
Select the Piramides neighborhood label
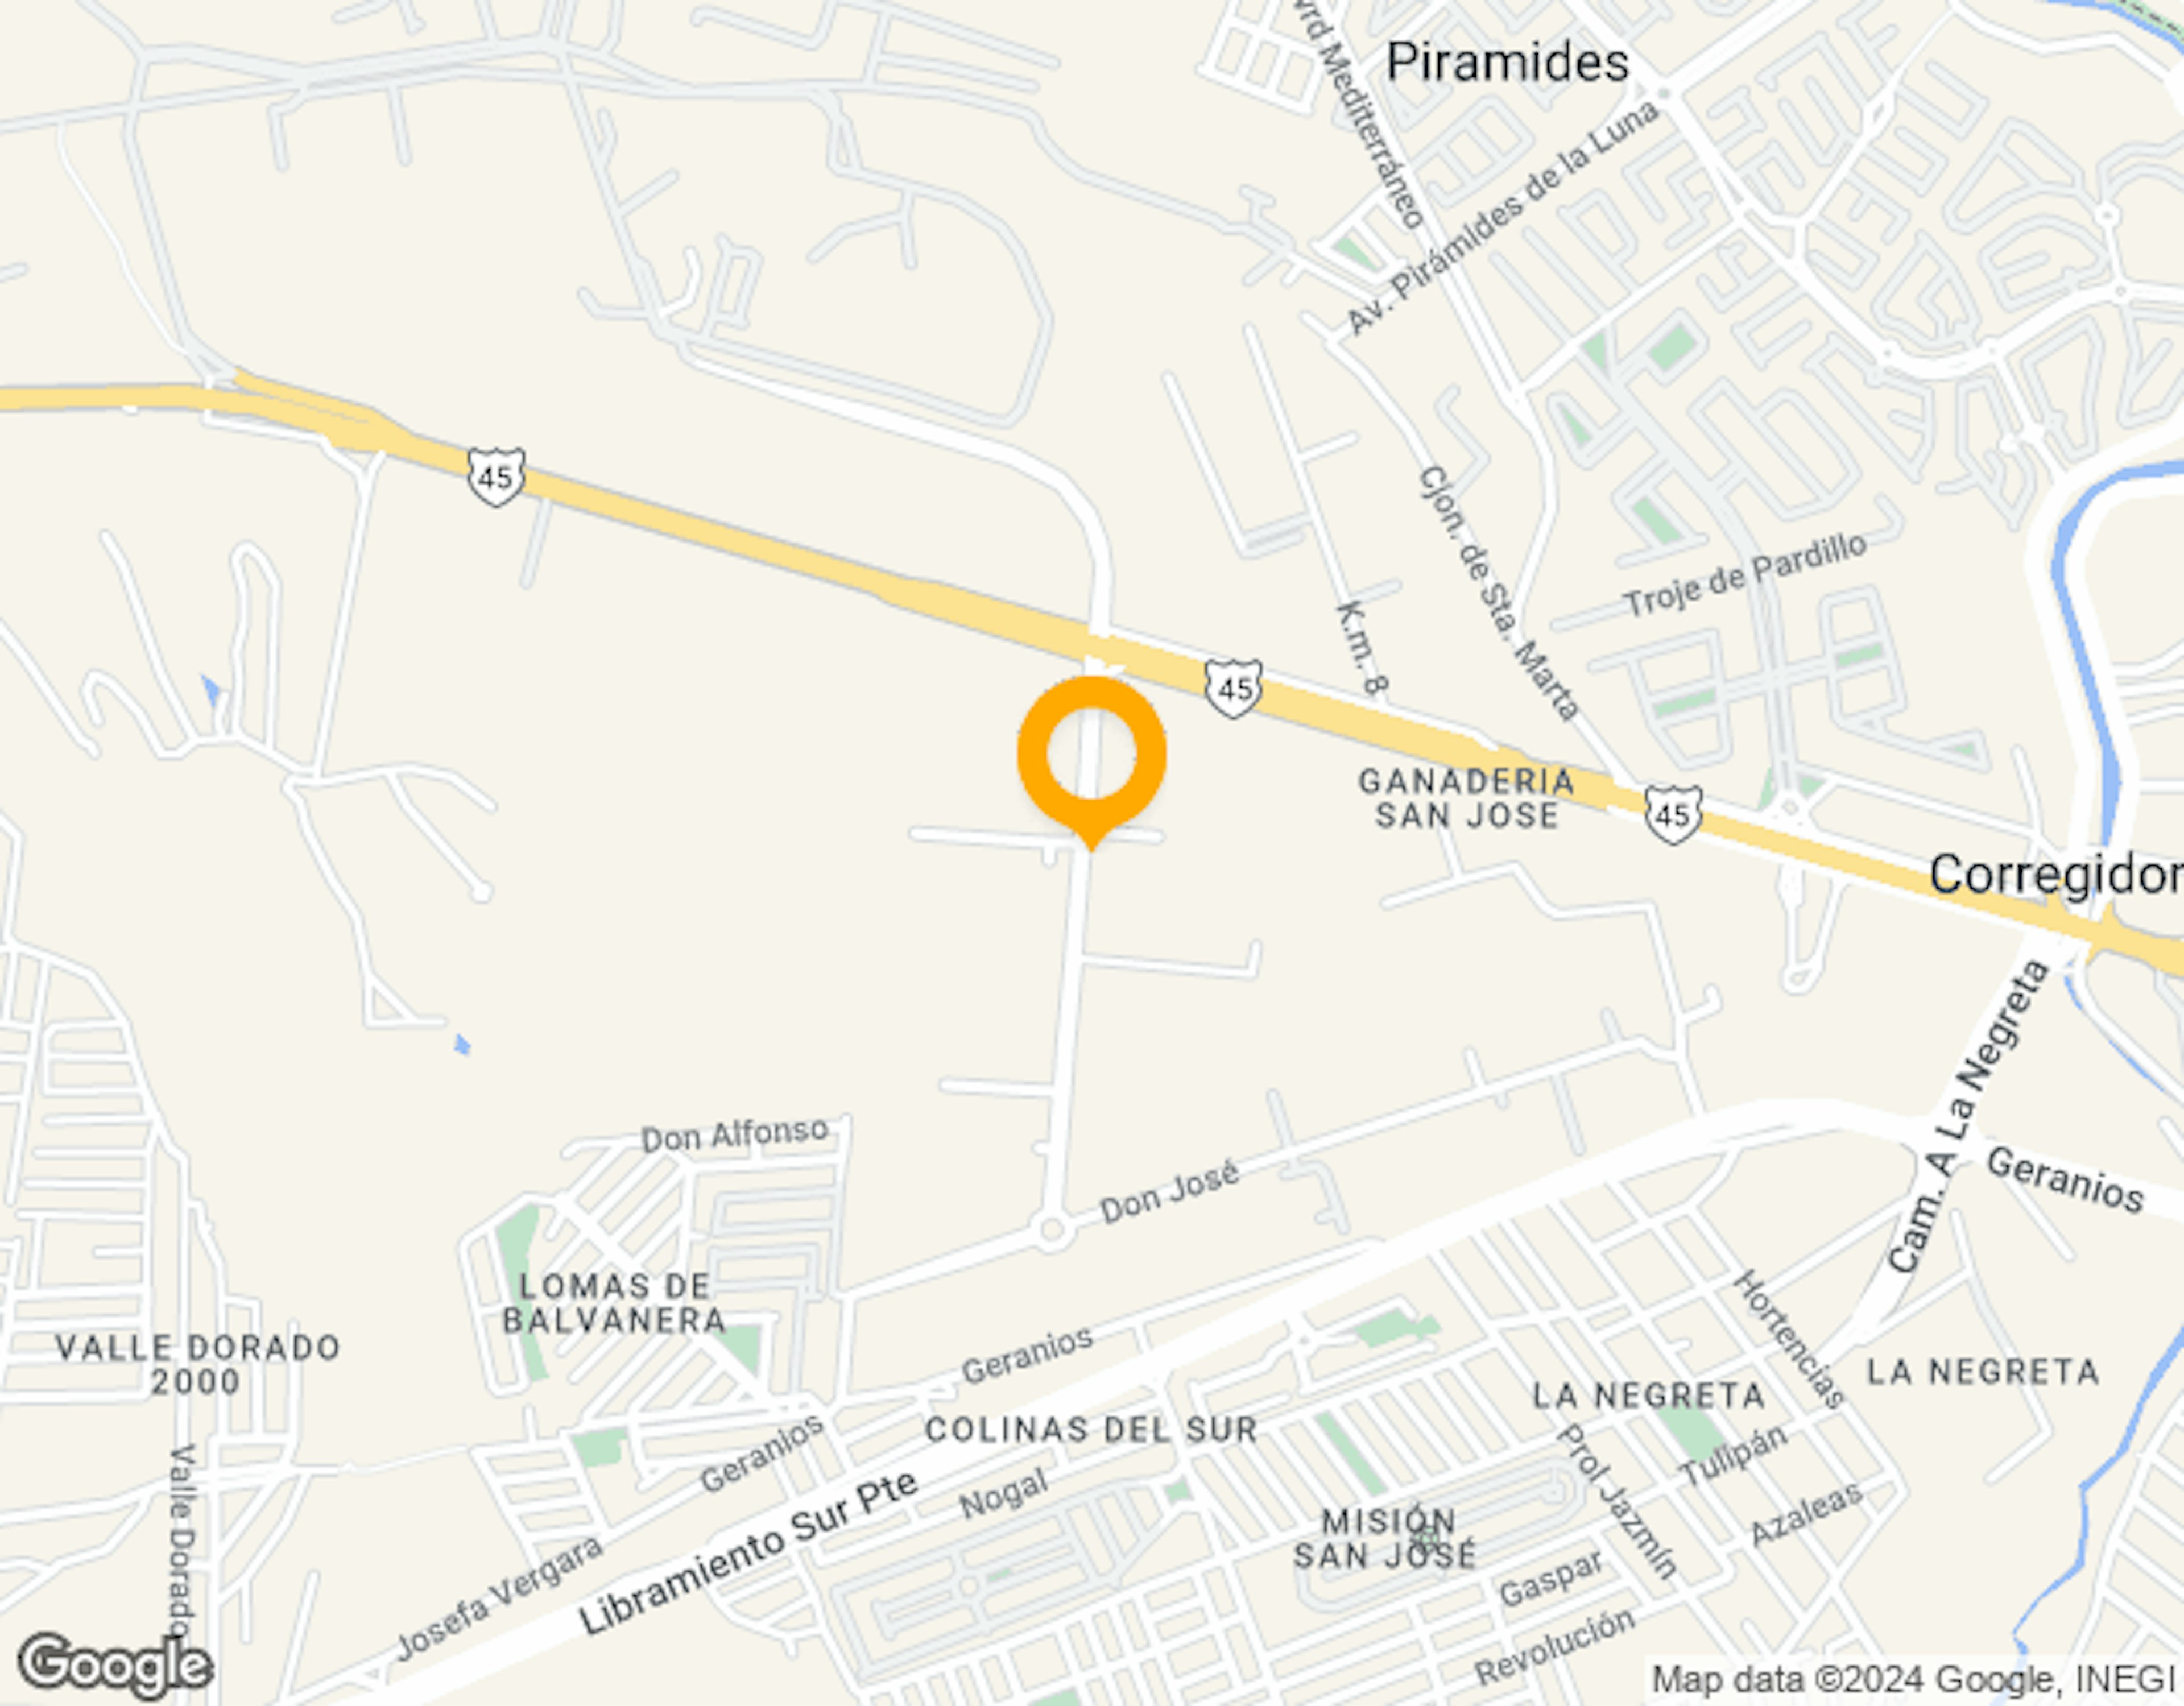coord(1508,62)
